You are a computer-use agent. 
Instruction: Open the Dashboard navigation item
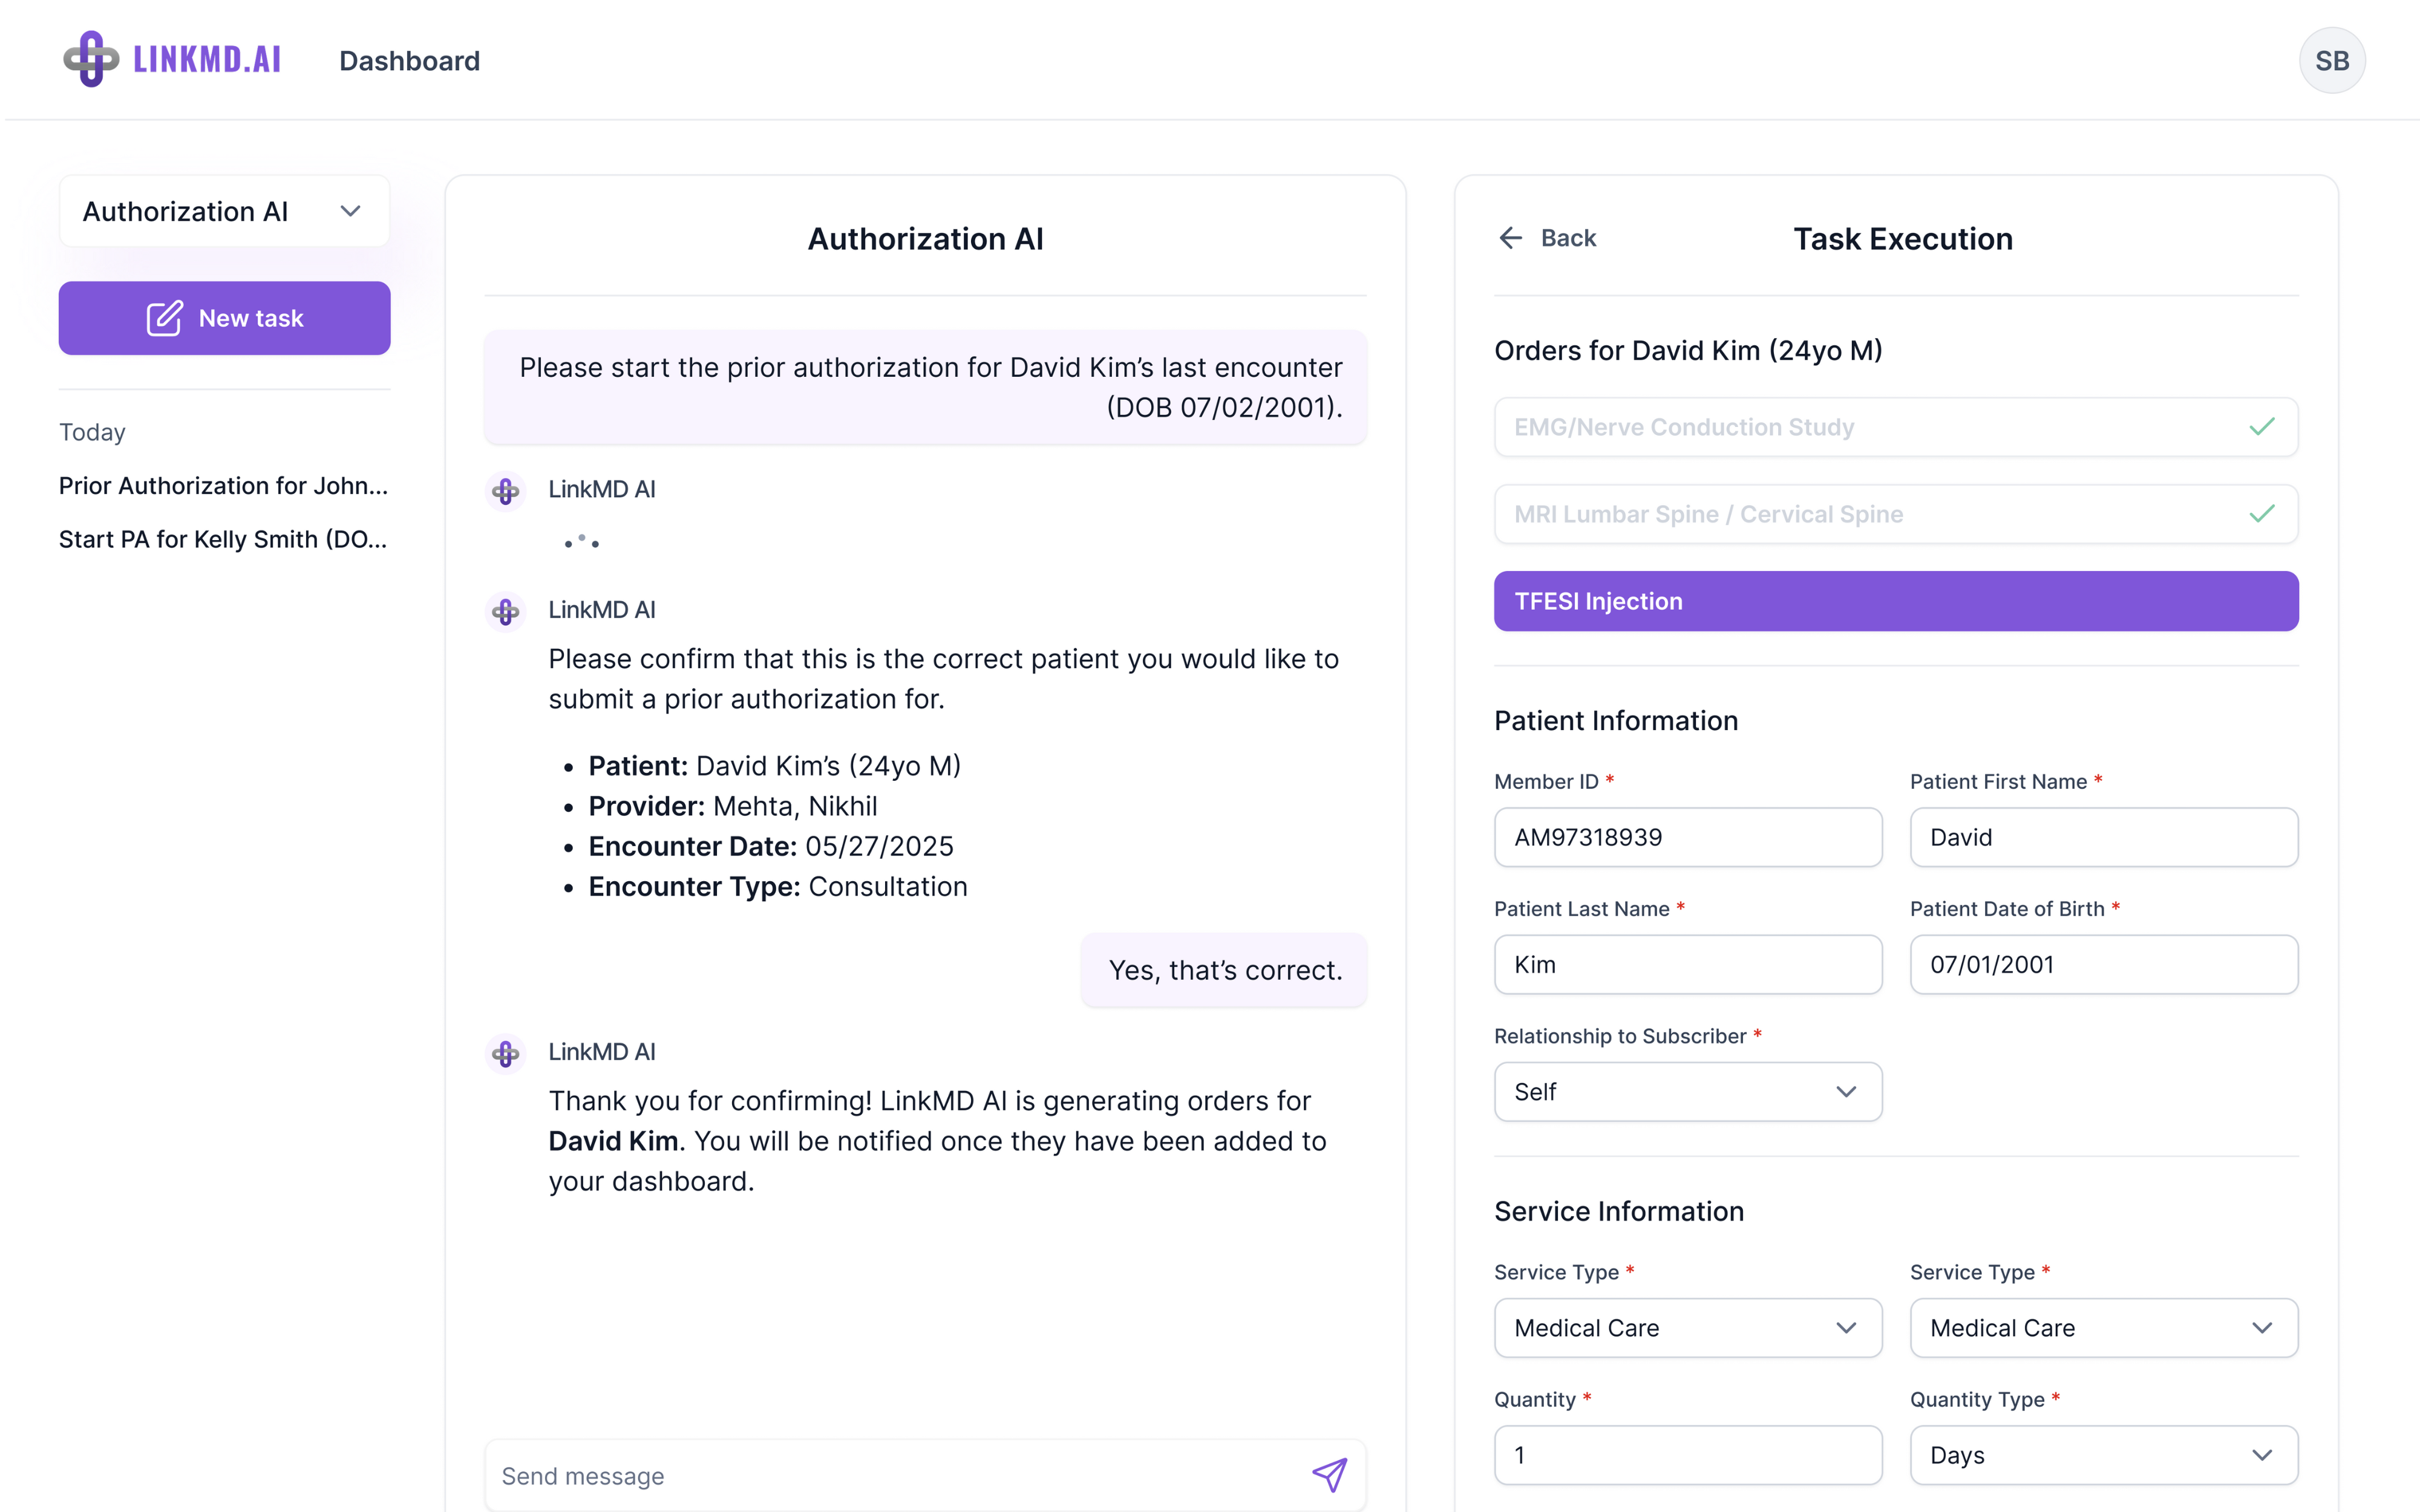point(409,61)
